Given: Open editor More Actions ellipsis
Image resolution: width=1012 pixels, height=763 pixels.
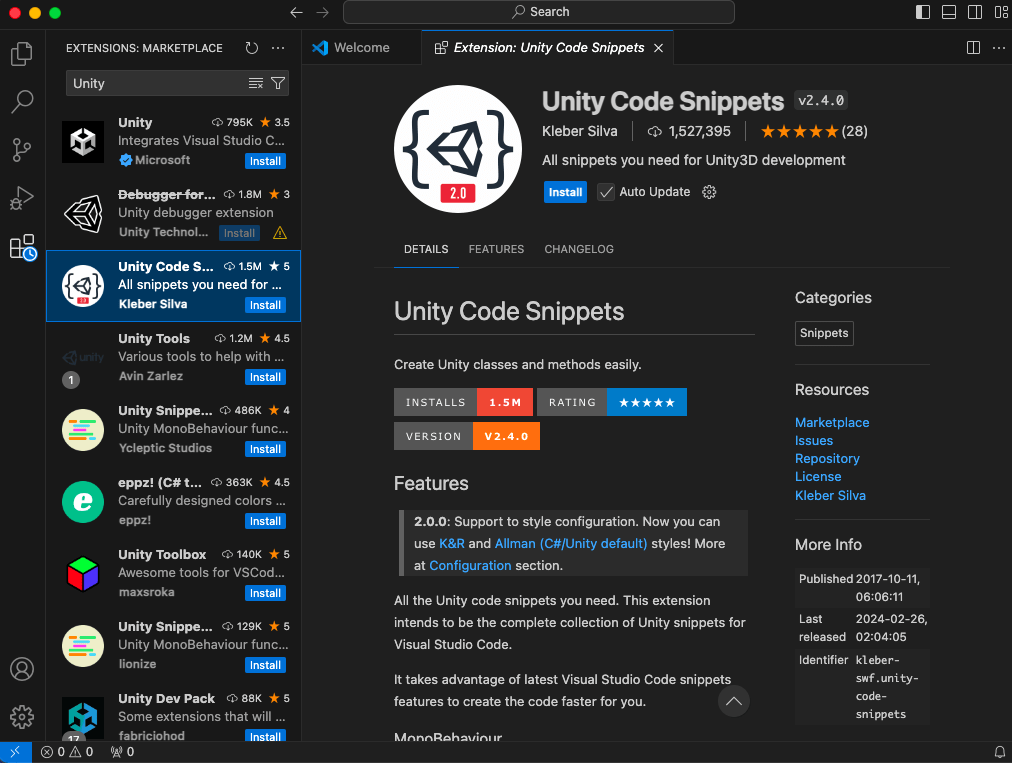Looking at the screenshot, I should coord(999,48).
